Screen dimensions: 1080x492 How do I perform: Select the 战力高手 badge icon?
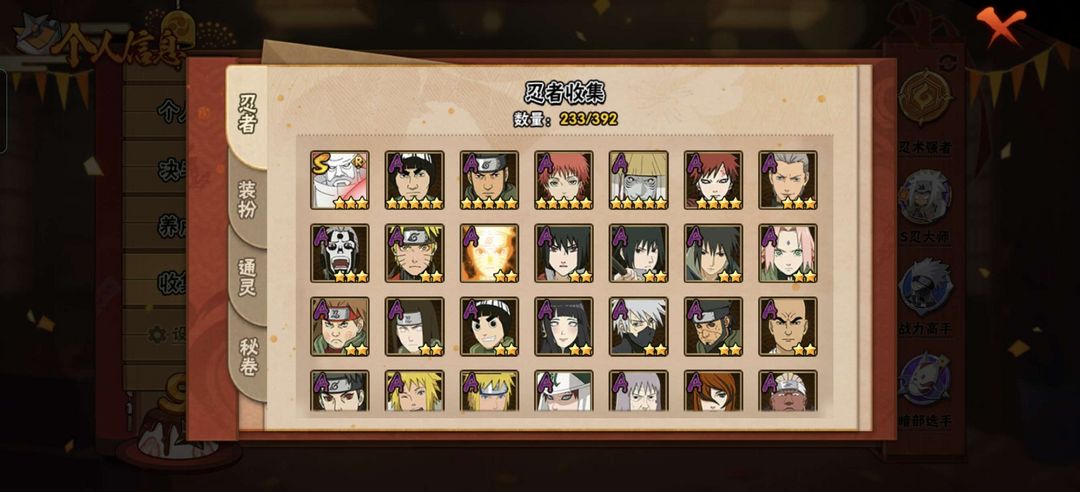[x=925, y=287]
